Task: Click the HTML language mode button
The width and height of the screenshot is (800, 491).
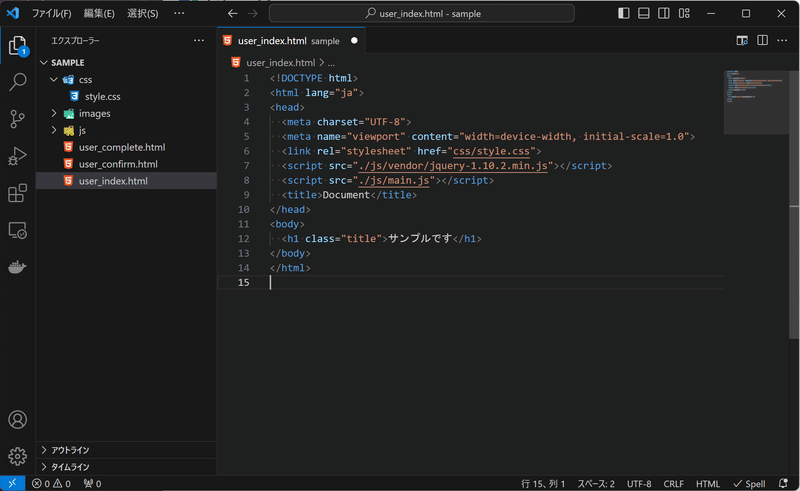Action: [x=708, y=483]
